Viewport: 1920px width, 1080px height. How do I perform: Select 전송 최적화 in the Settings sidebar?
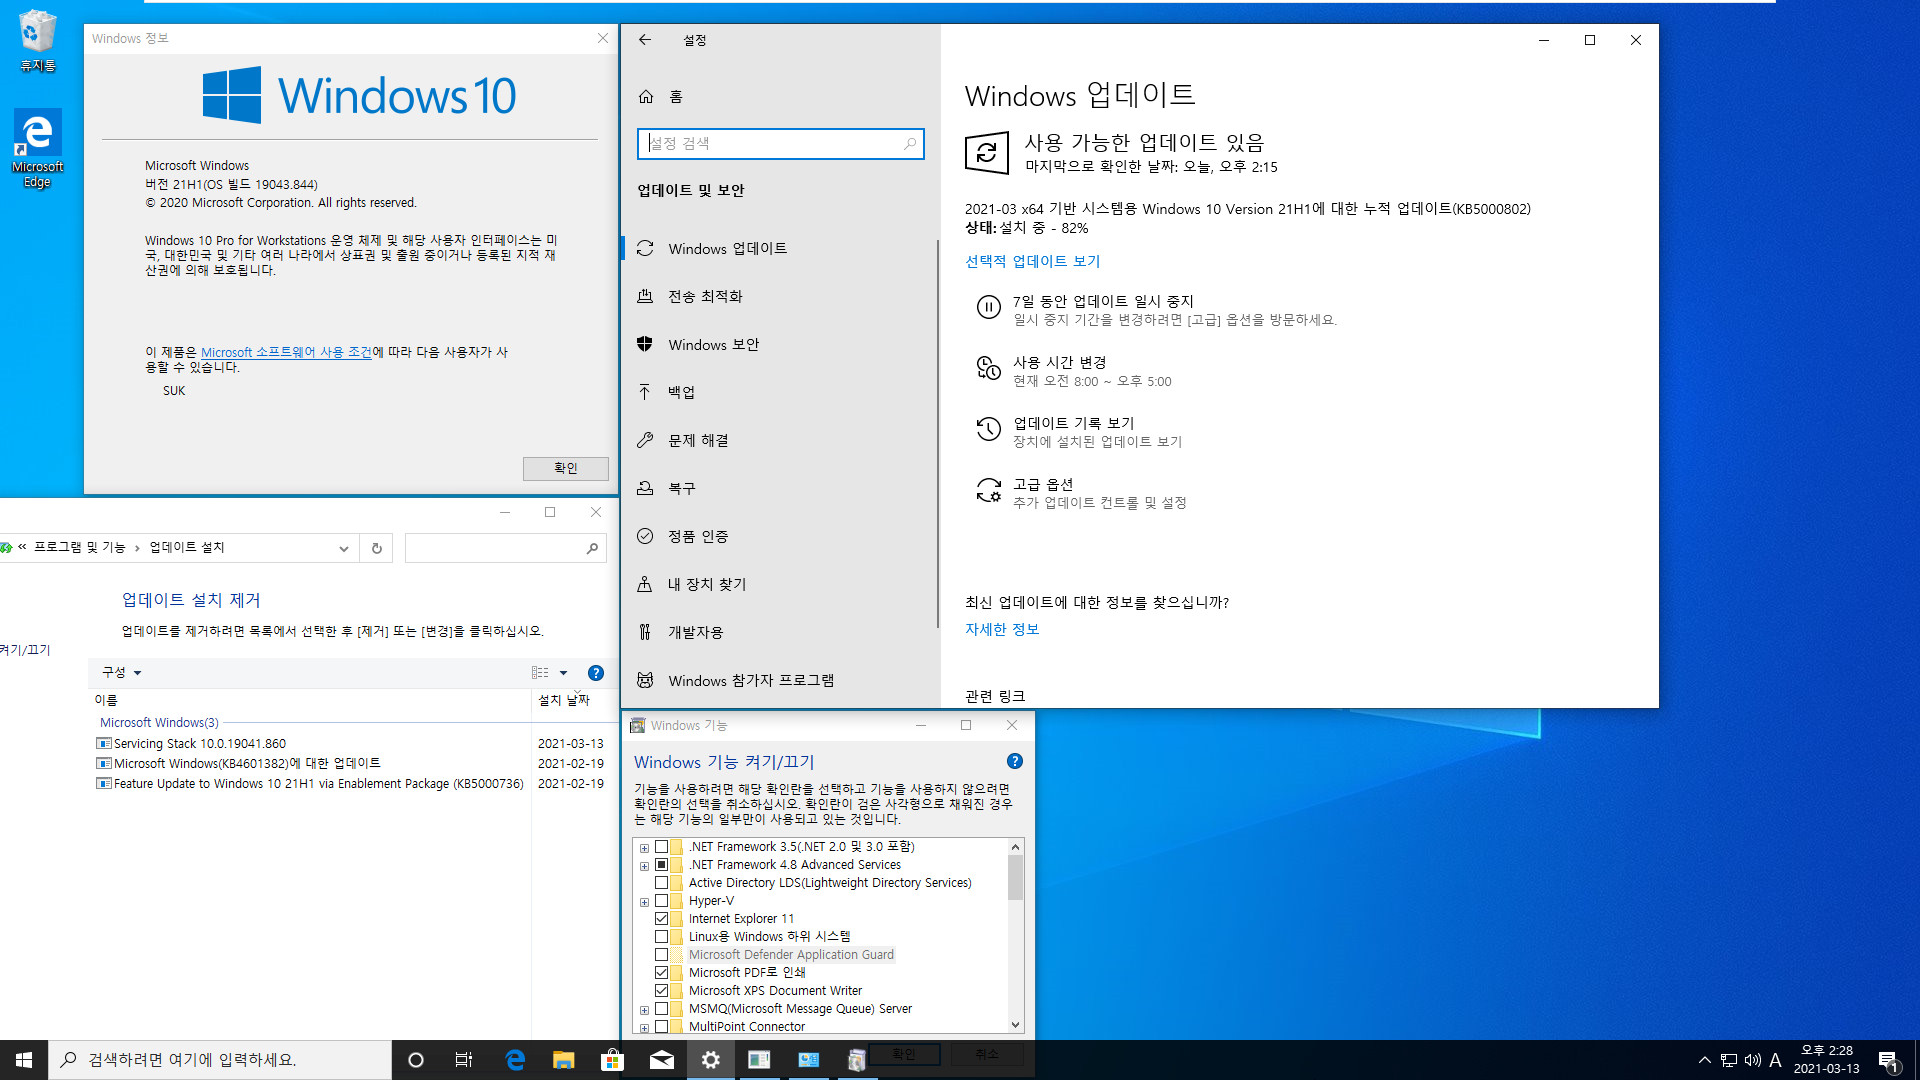point(778,297)
